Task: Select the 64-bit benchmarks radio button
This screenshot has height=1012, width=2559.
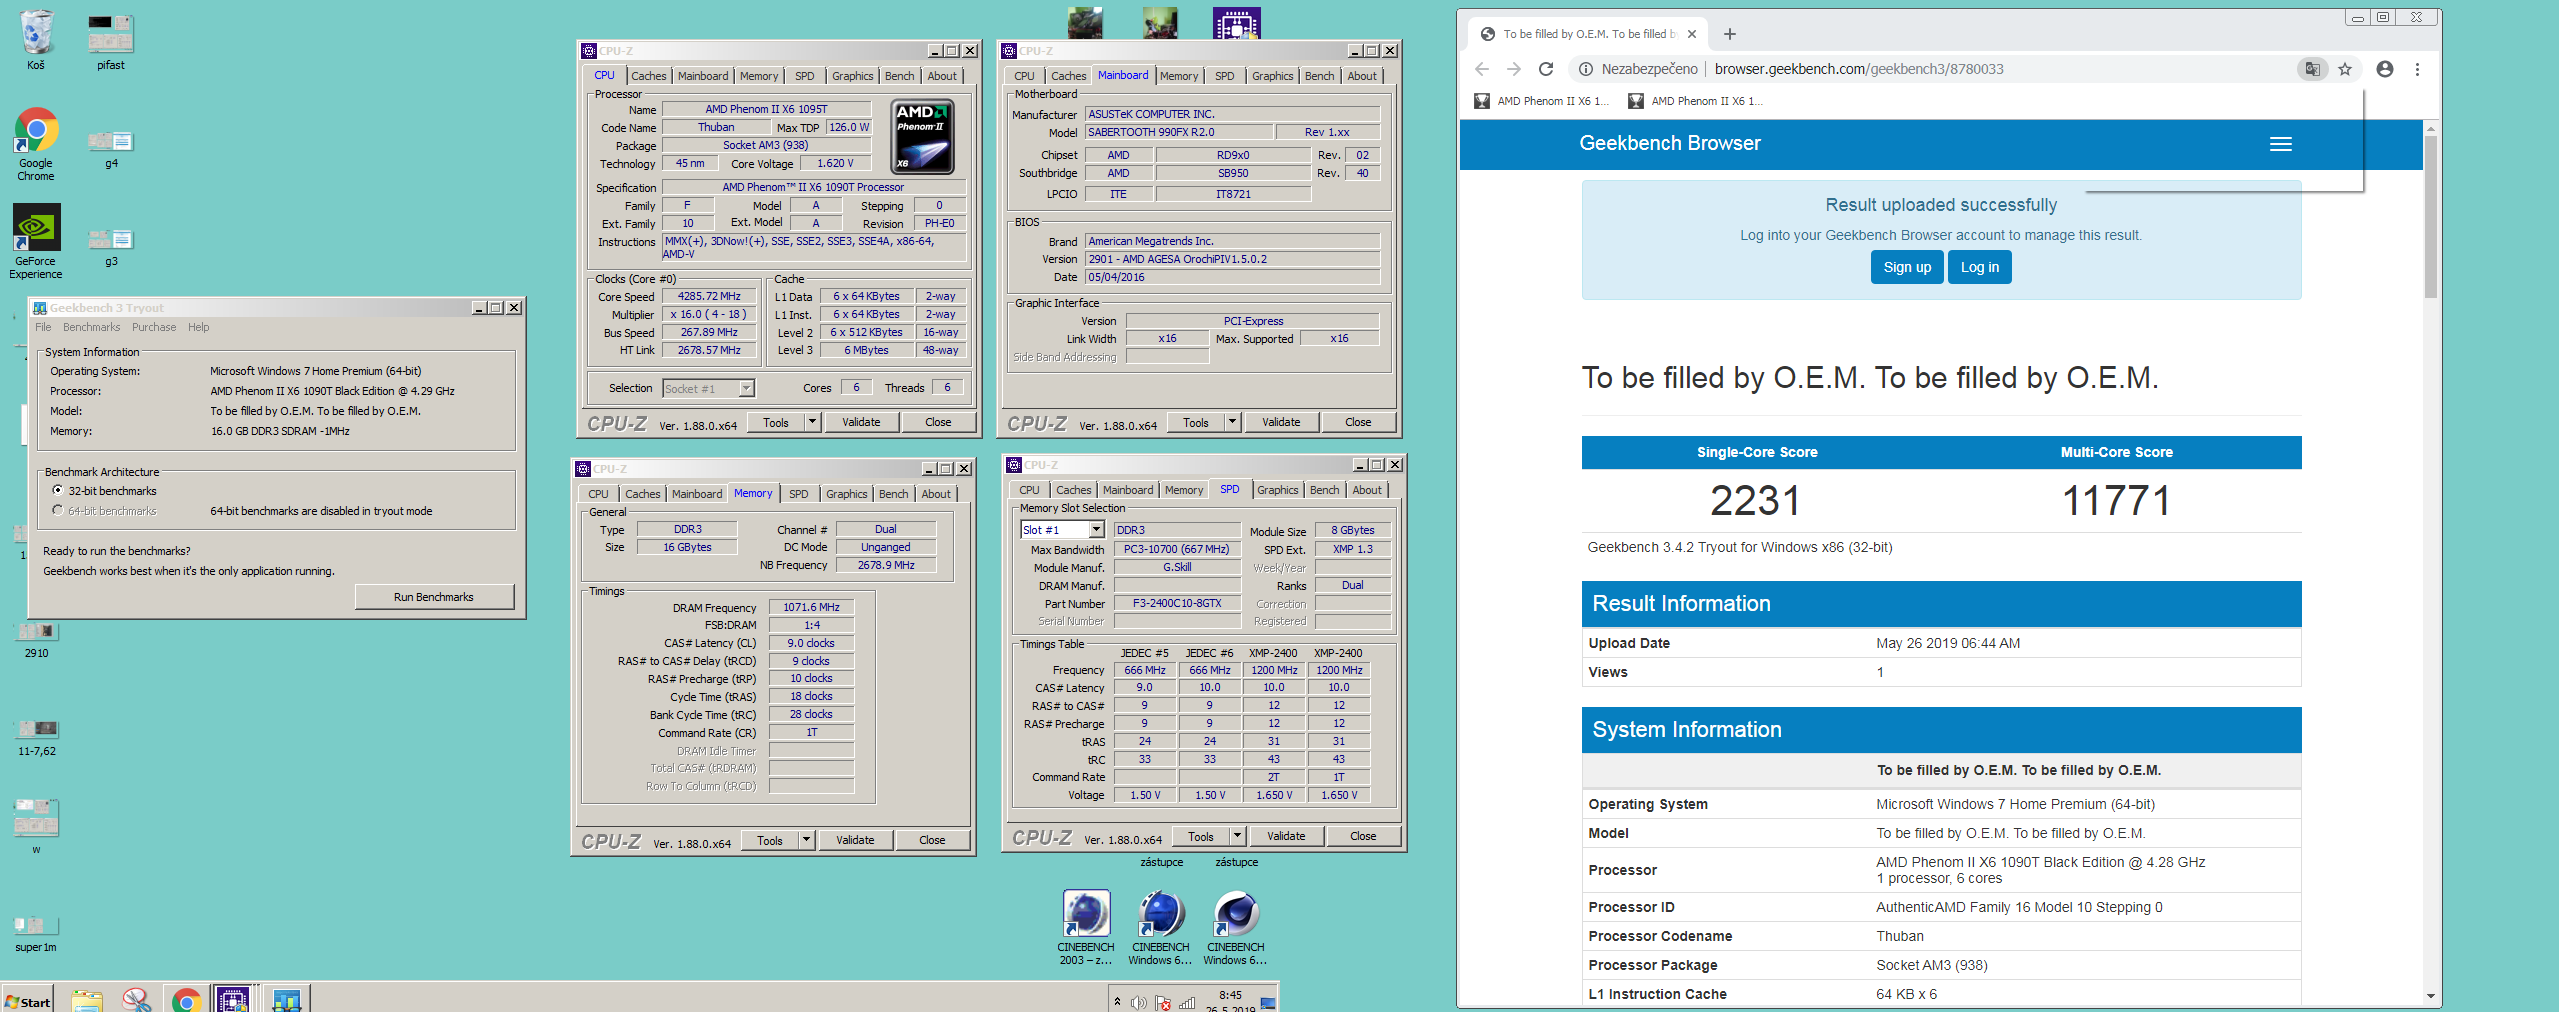Action: click(58, 511)
